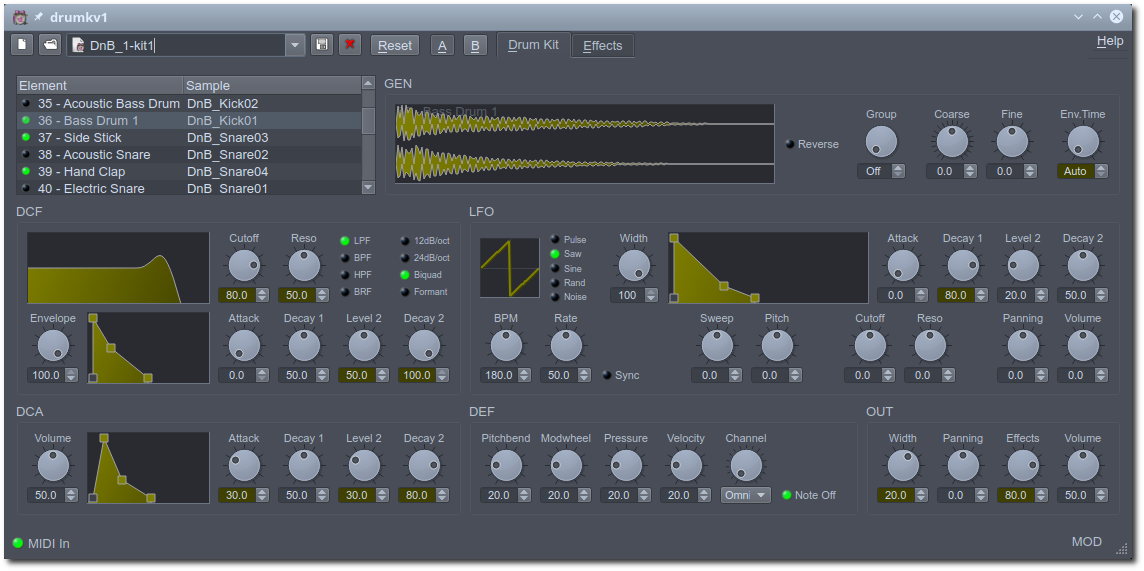Screen dimensions: 1144x571
Task: Select the 35 - Acoustic Bass Drum row
Action: click(x=189, y=104)
